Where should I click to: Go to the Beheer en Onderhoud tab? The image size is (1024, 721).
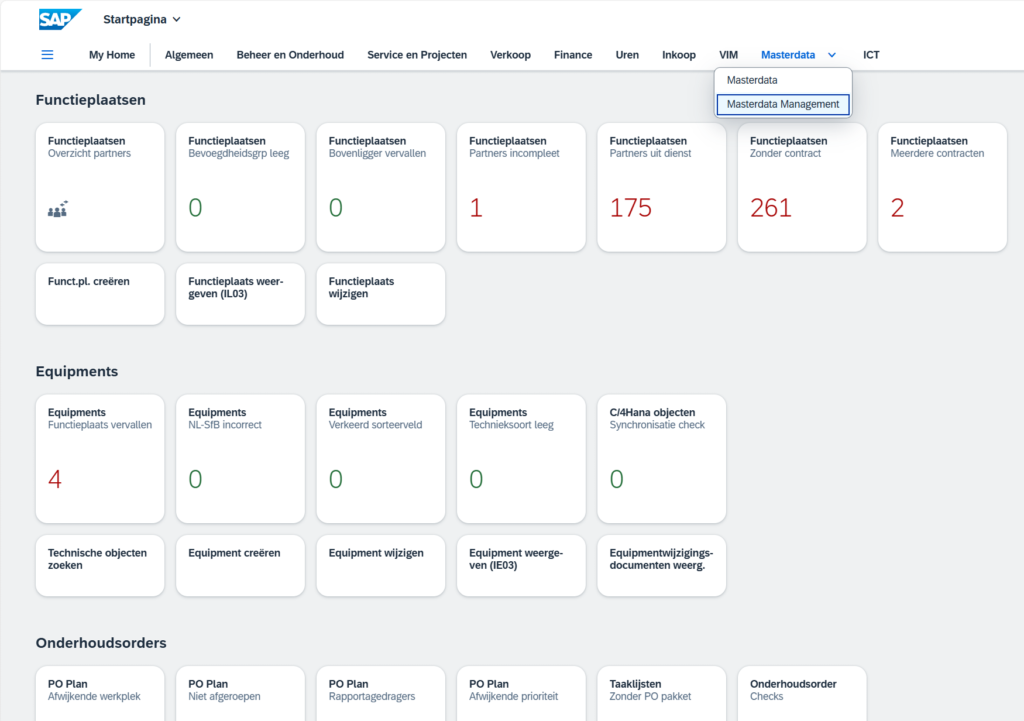tap(290, 55)
